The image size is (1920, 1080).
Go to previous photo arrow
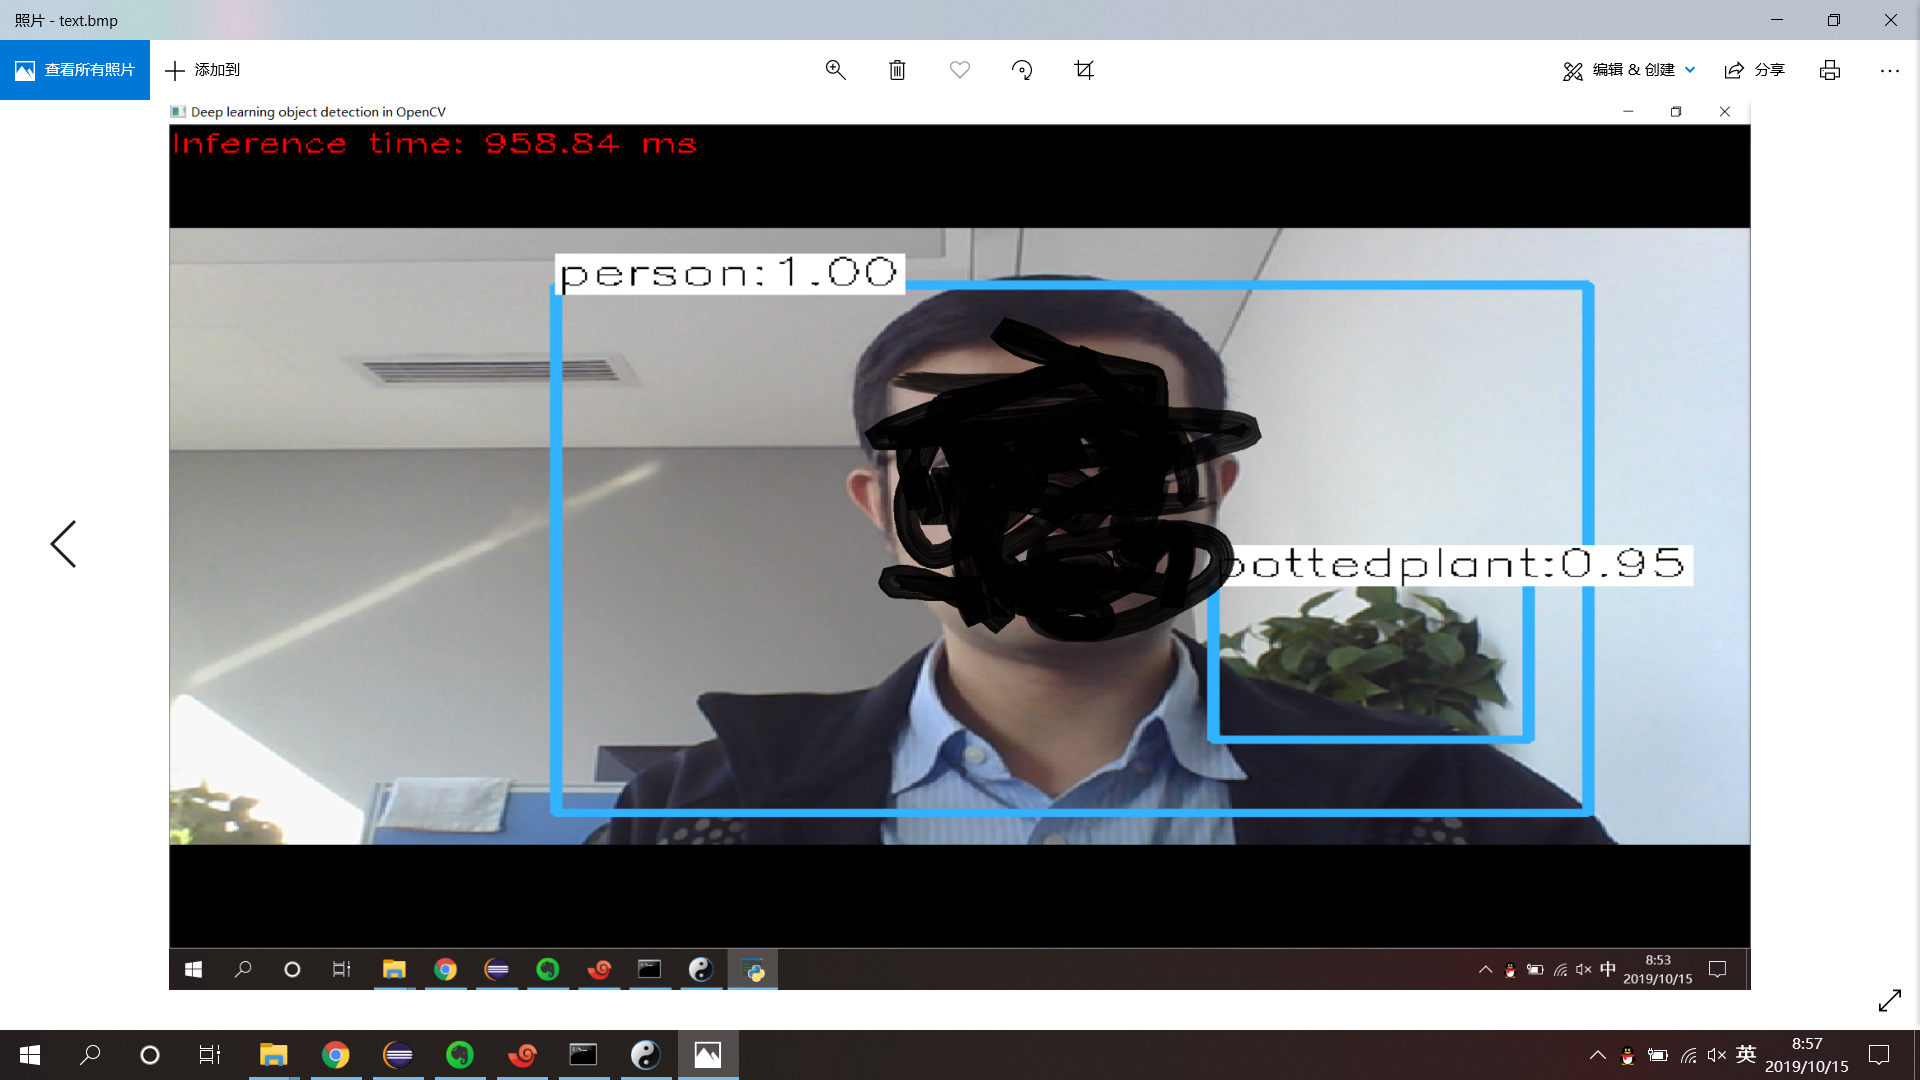[63, 544]
